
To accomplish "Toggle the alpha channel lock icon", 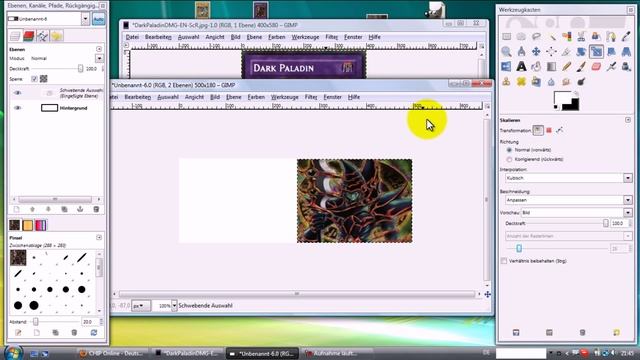I will (x=44, y=78).
